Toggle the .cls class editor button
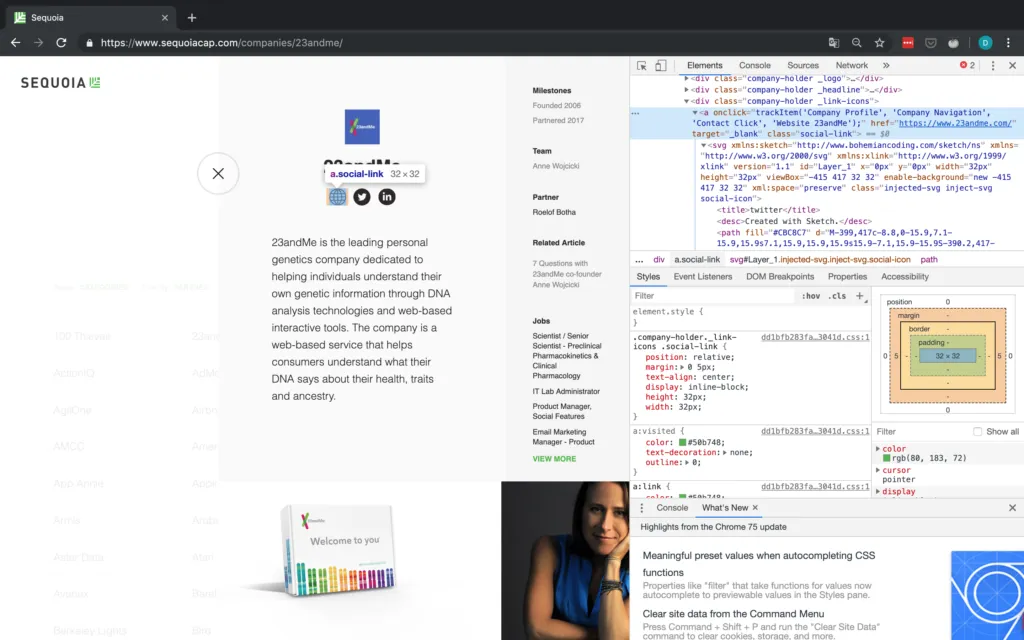 click(837, 296)
